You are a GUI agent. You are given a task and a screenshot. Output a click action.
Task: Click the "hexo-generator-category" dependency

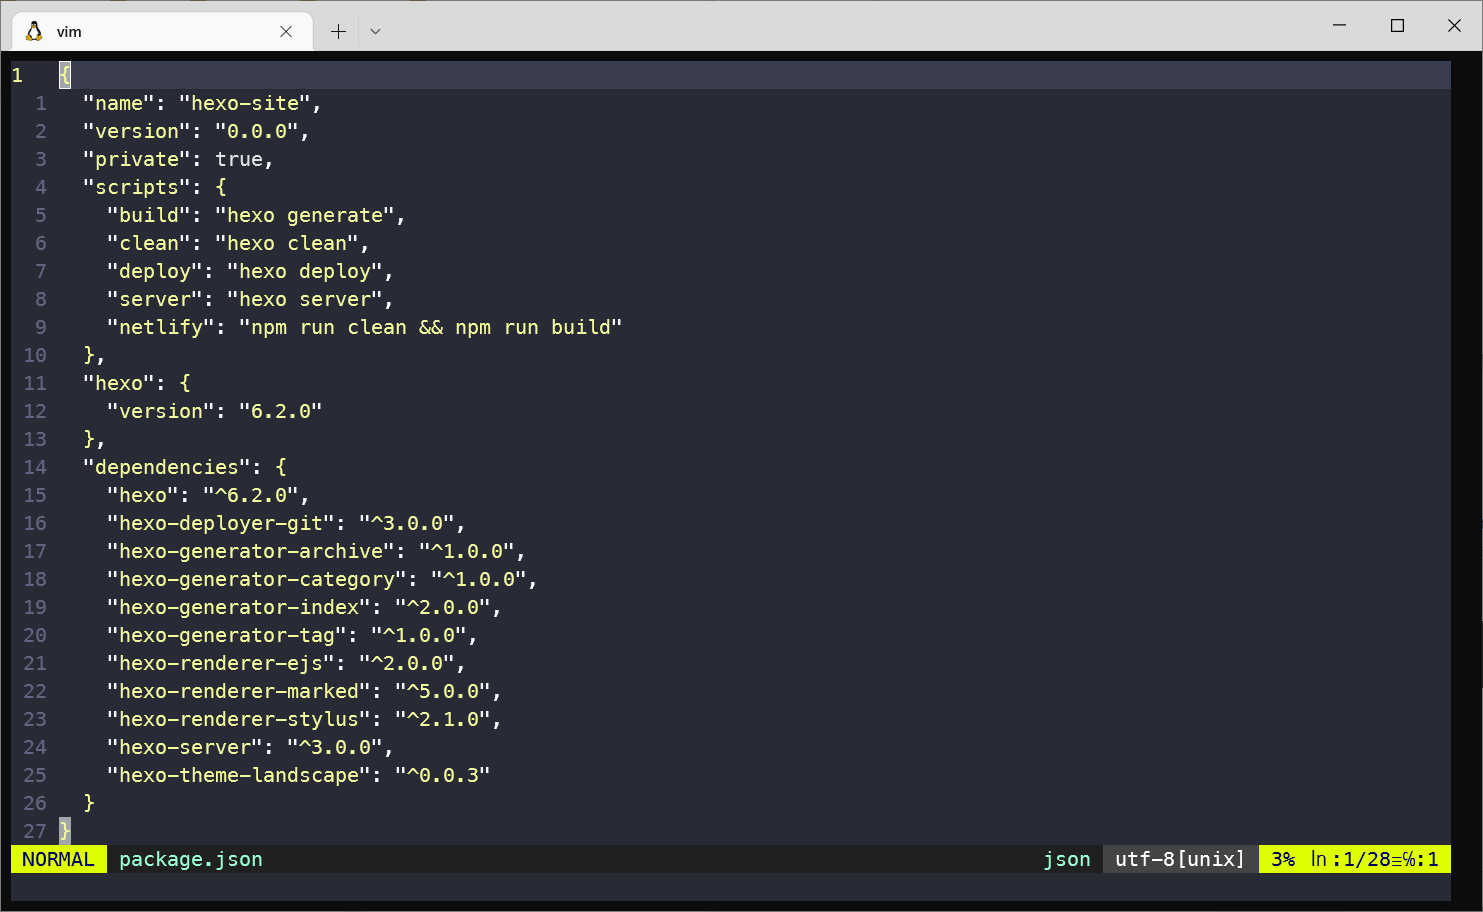(257, 579)
